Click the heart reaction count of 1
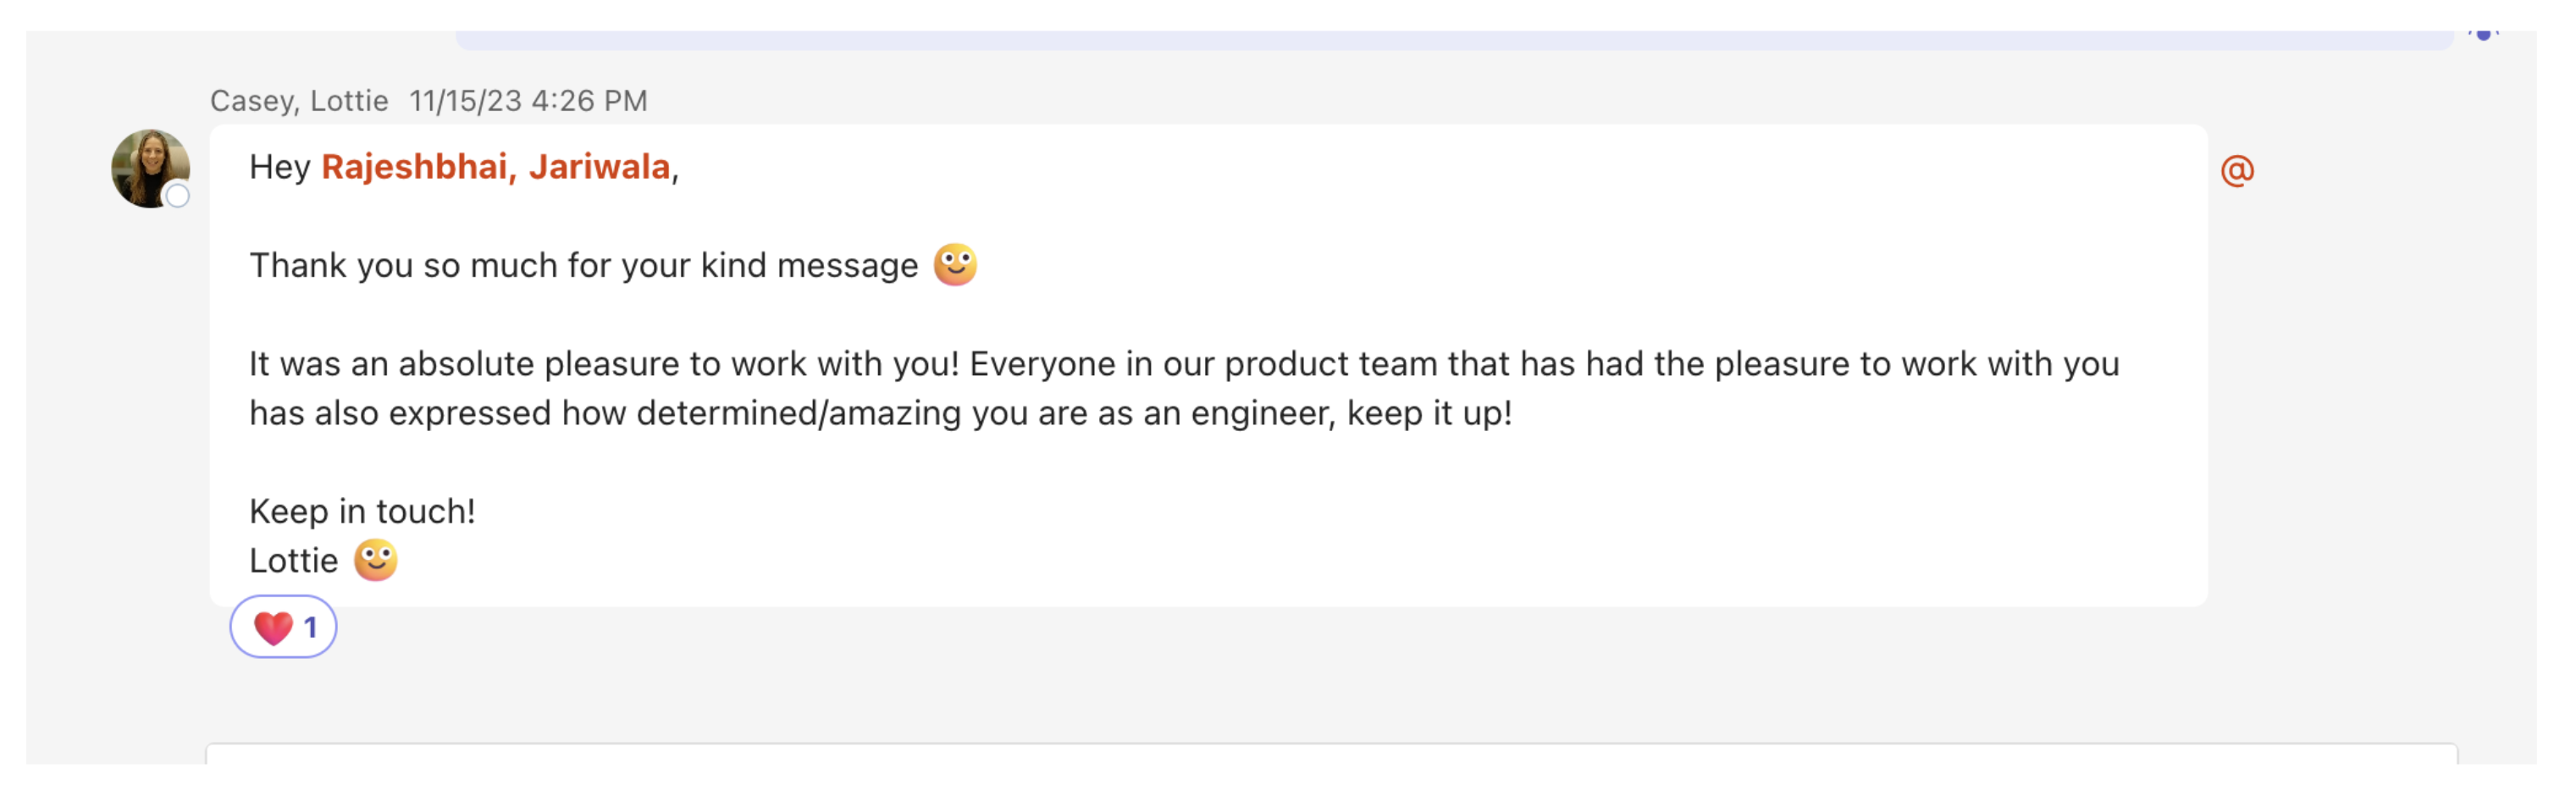 click(311, 627)
